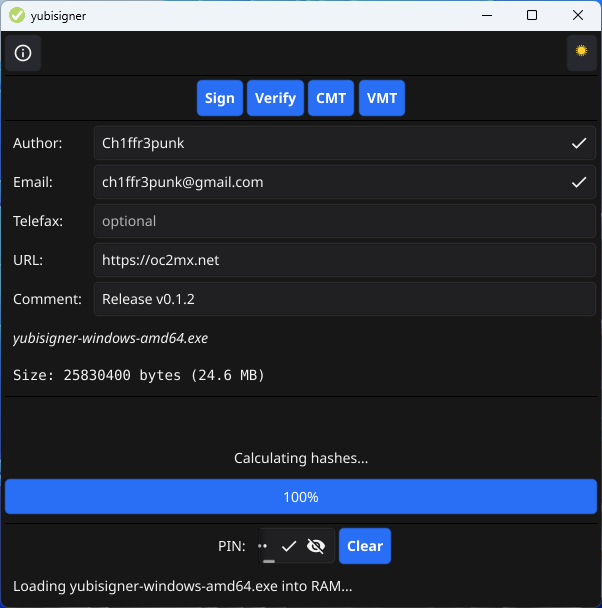This screenshot has height=608, width=602.
Task: Click the Author label
Action: 38,143
